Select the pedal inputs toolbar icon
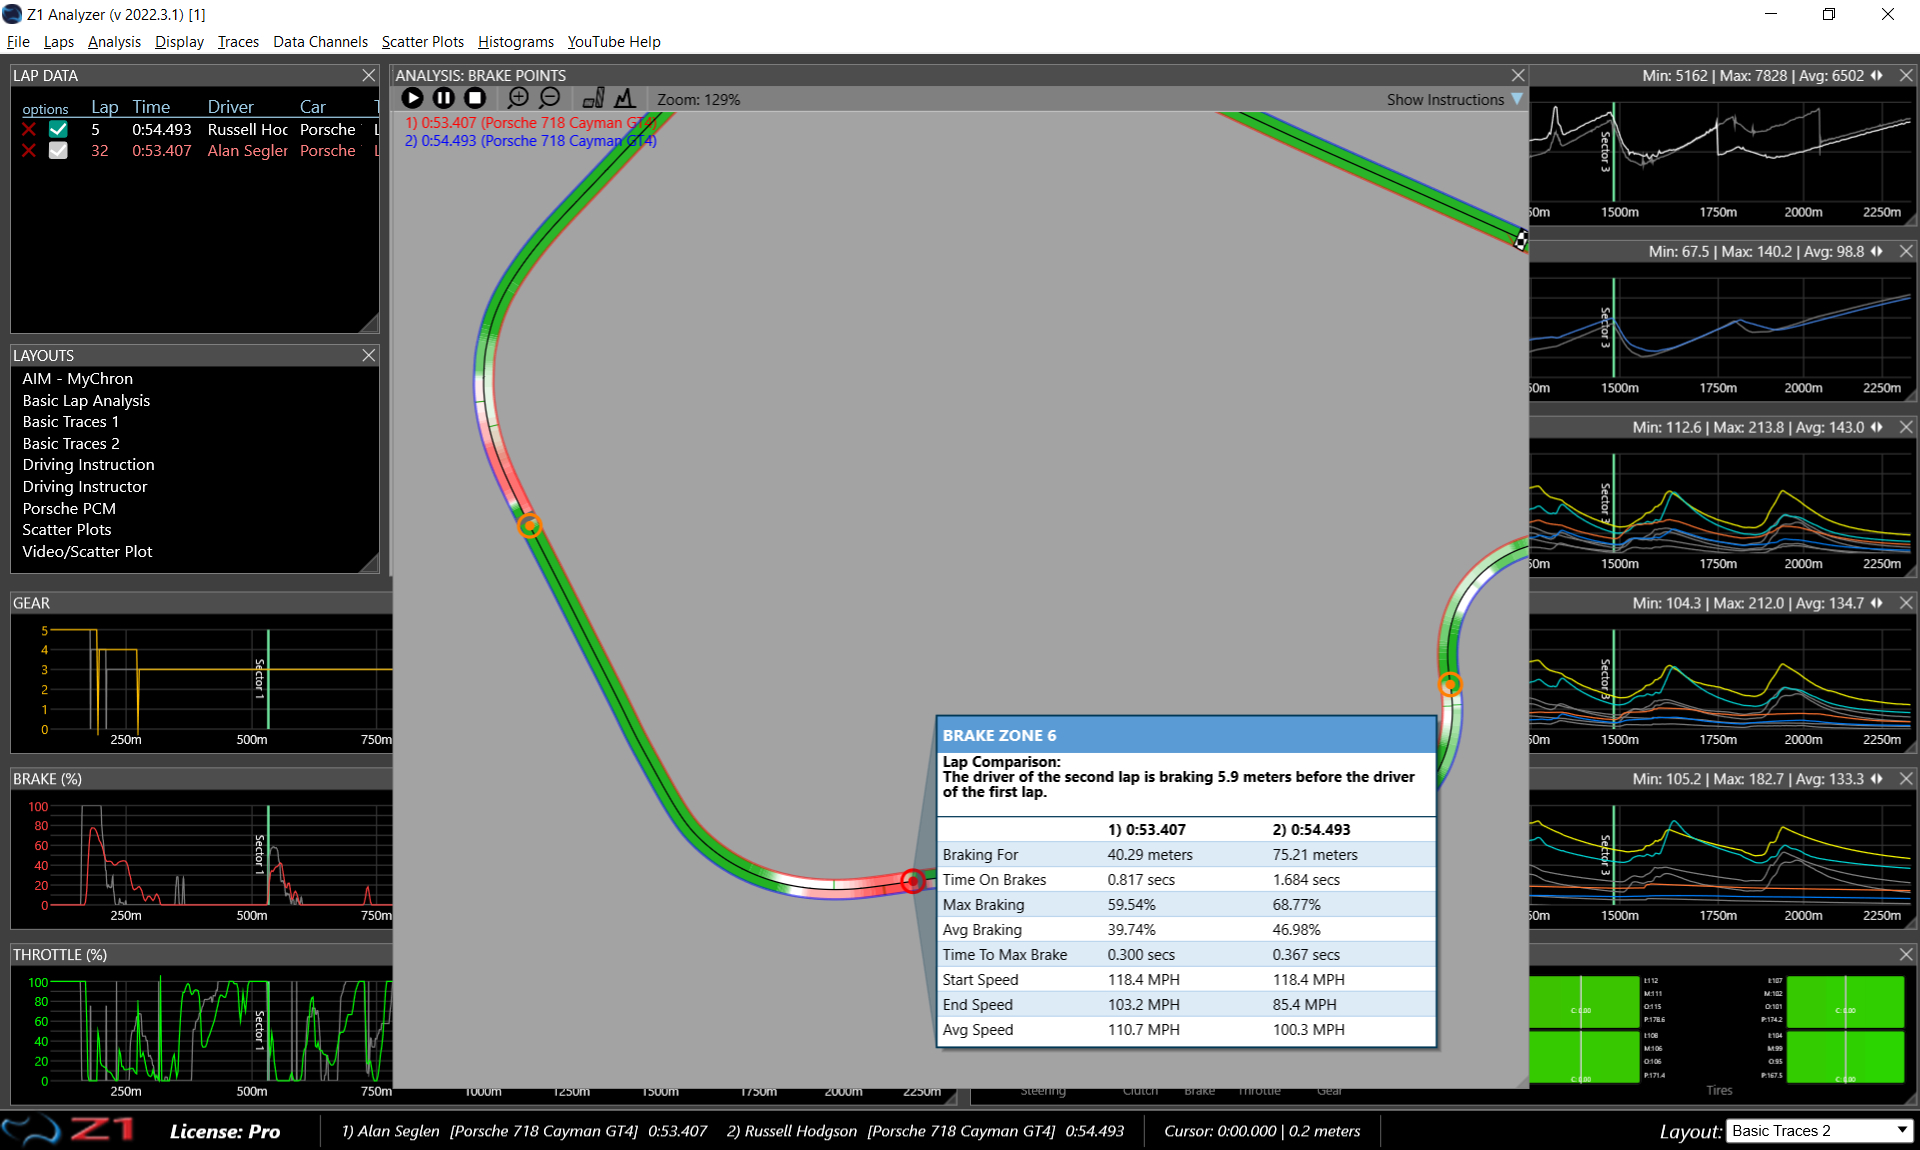1920x1150 pixels. pos(593,98)
